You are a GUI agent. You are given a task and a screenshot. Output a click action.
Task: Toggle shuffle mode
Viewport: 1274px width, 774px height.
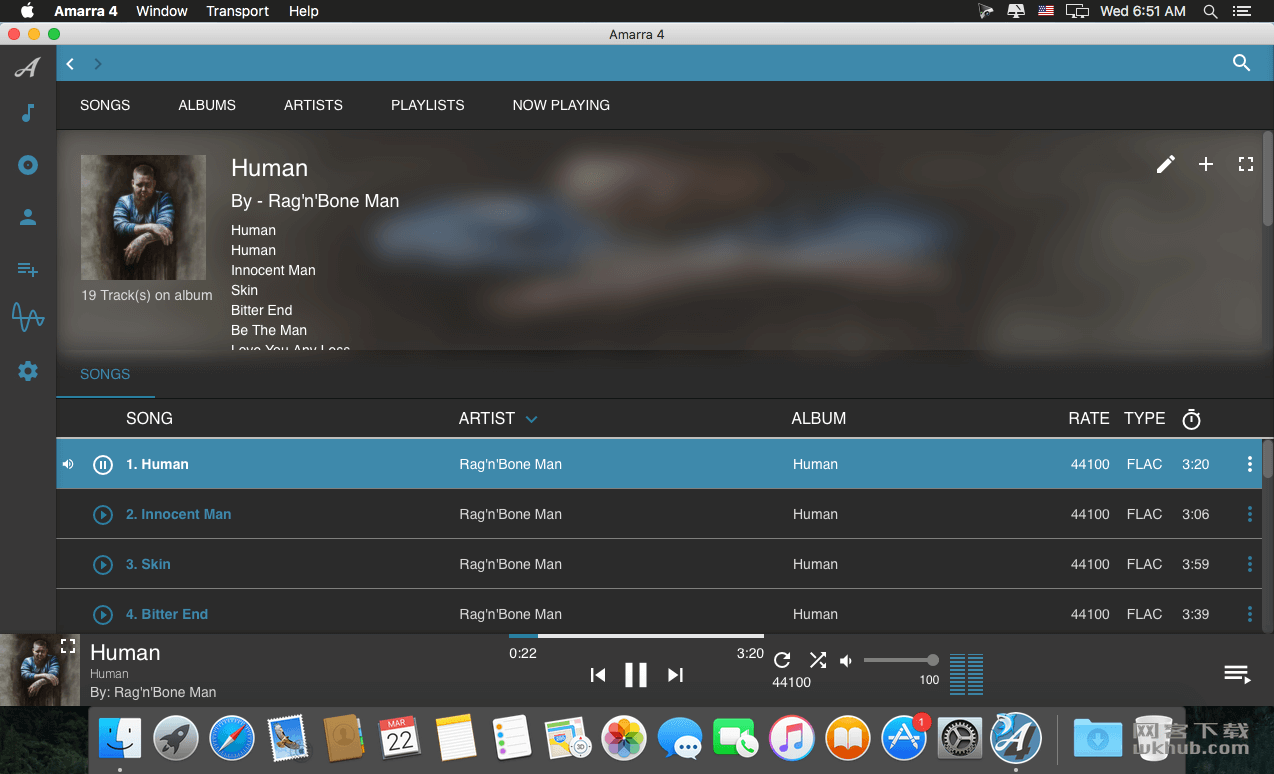point(818,660)
